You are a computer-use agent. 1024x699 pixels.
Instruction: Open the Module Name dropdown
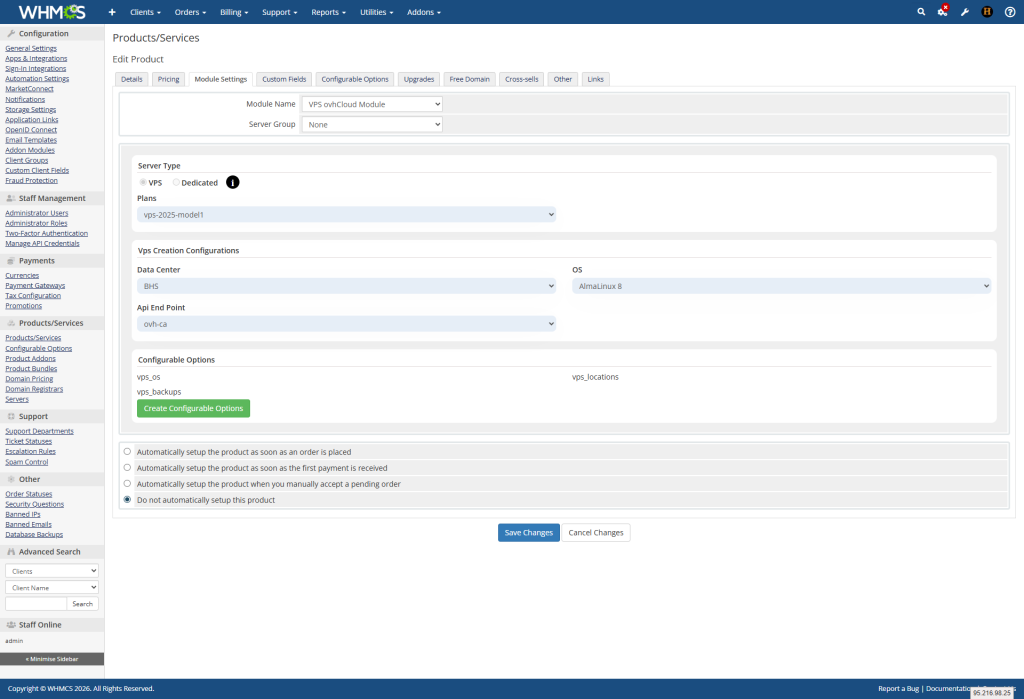[371, 103]
